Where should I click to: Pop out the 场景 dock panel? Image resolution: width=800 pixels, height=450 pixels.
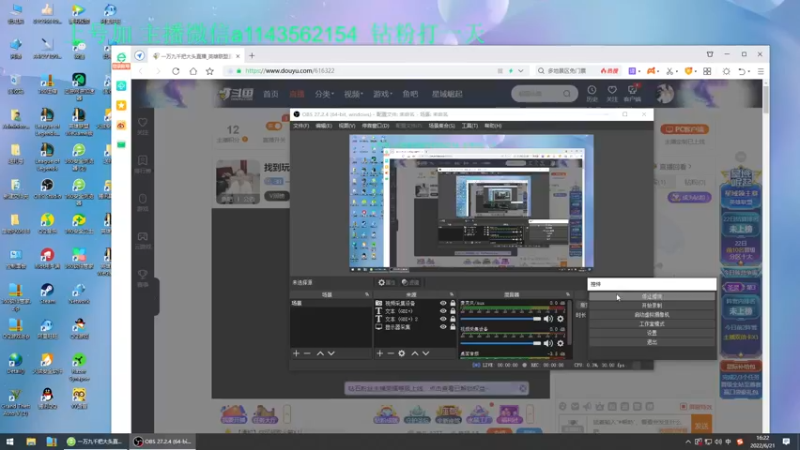[367, 294]
